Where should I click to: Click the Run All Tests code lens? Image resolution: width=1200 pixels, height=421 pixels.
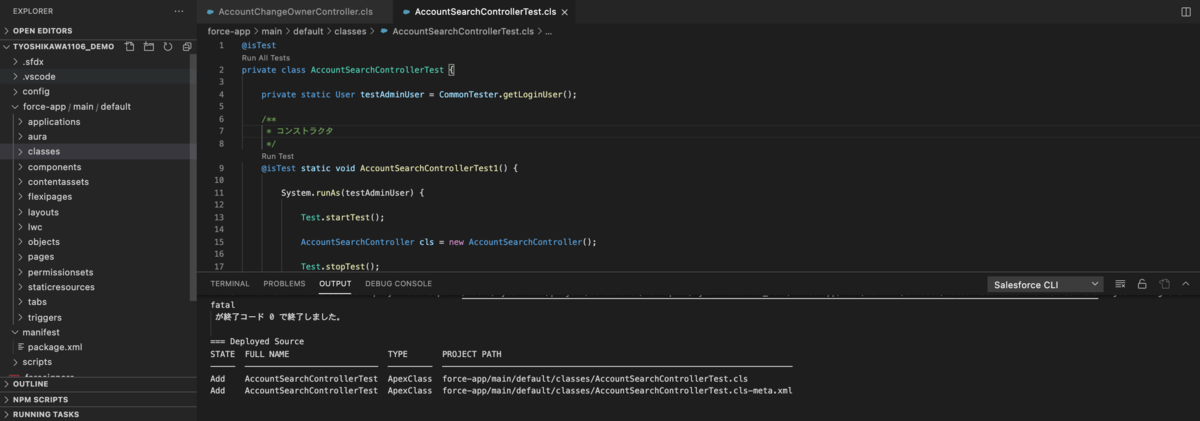tap(266, 58)
